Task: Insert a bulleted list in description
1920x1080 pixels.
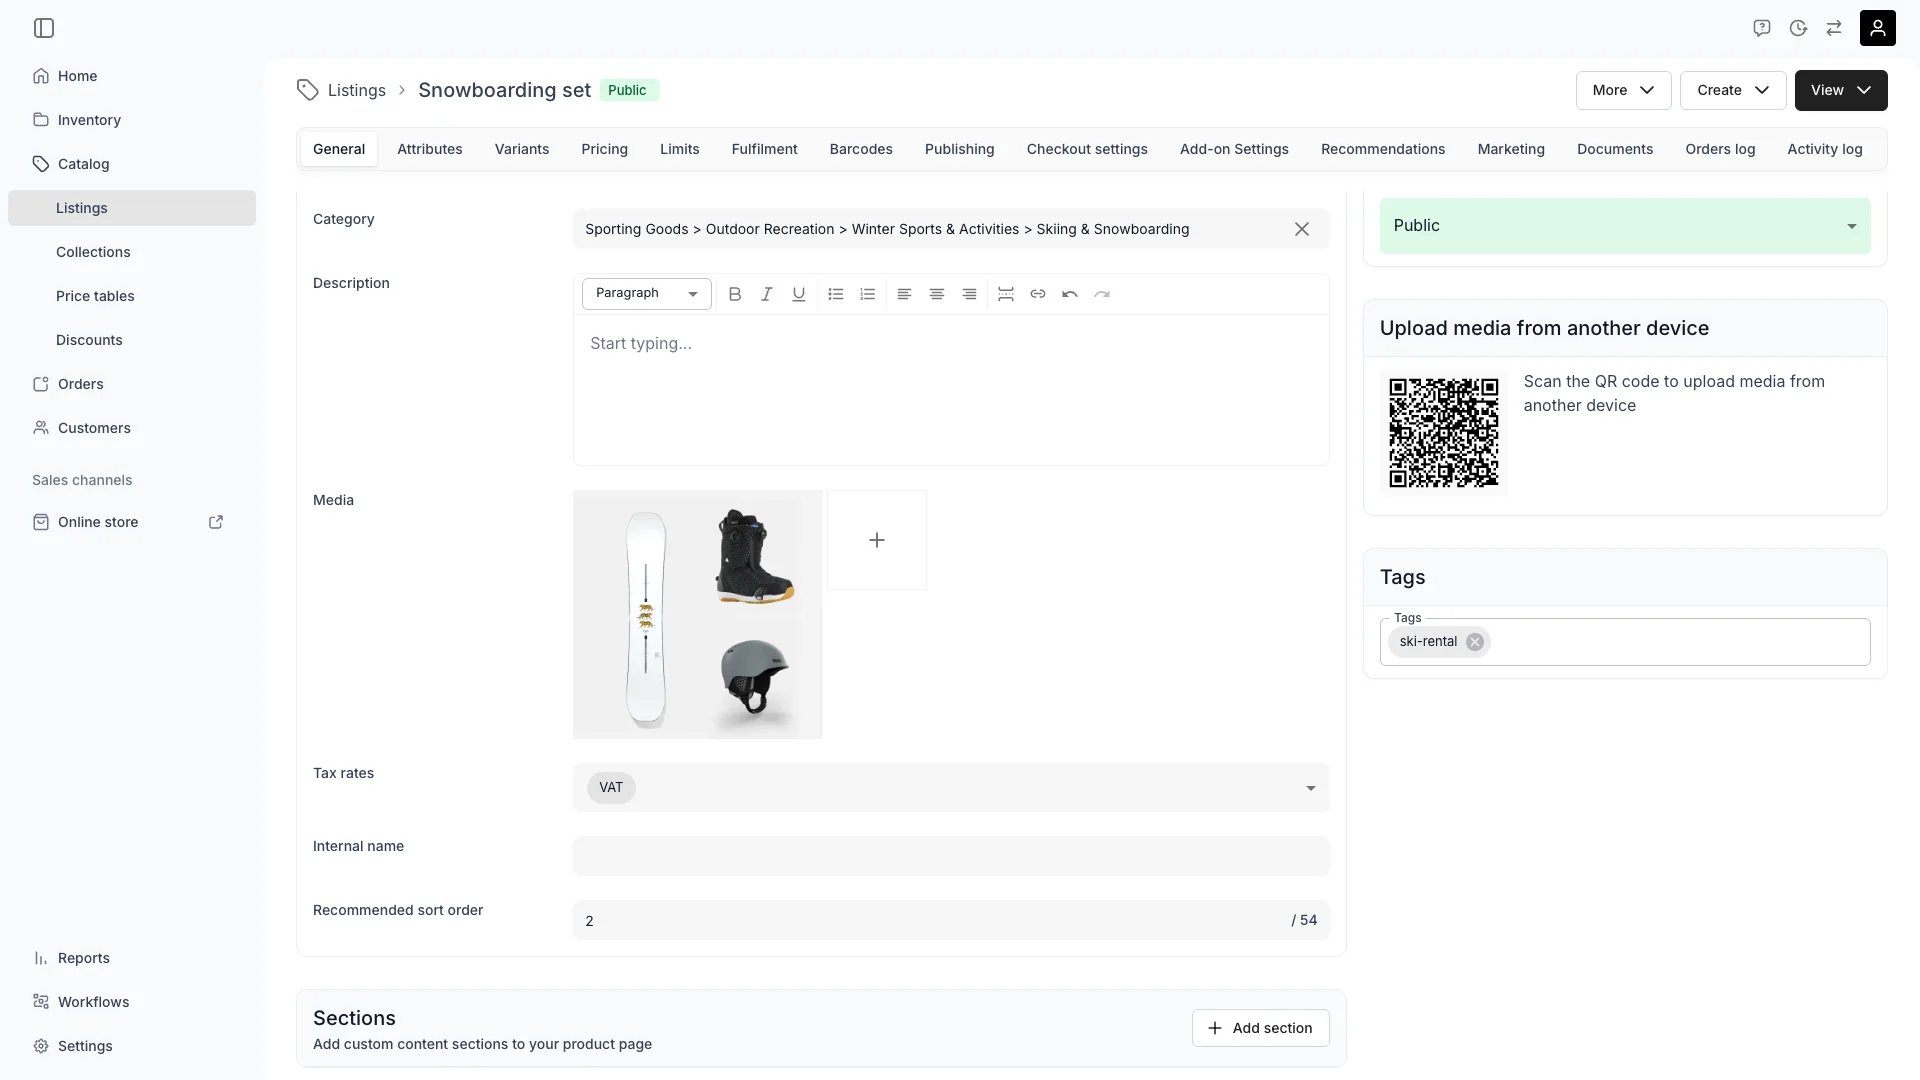Action: (x=836, y=294)
